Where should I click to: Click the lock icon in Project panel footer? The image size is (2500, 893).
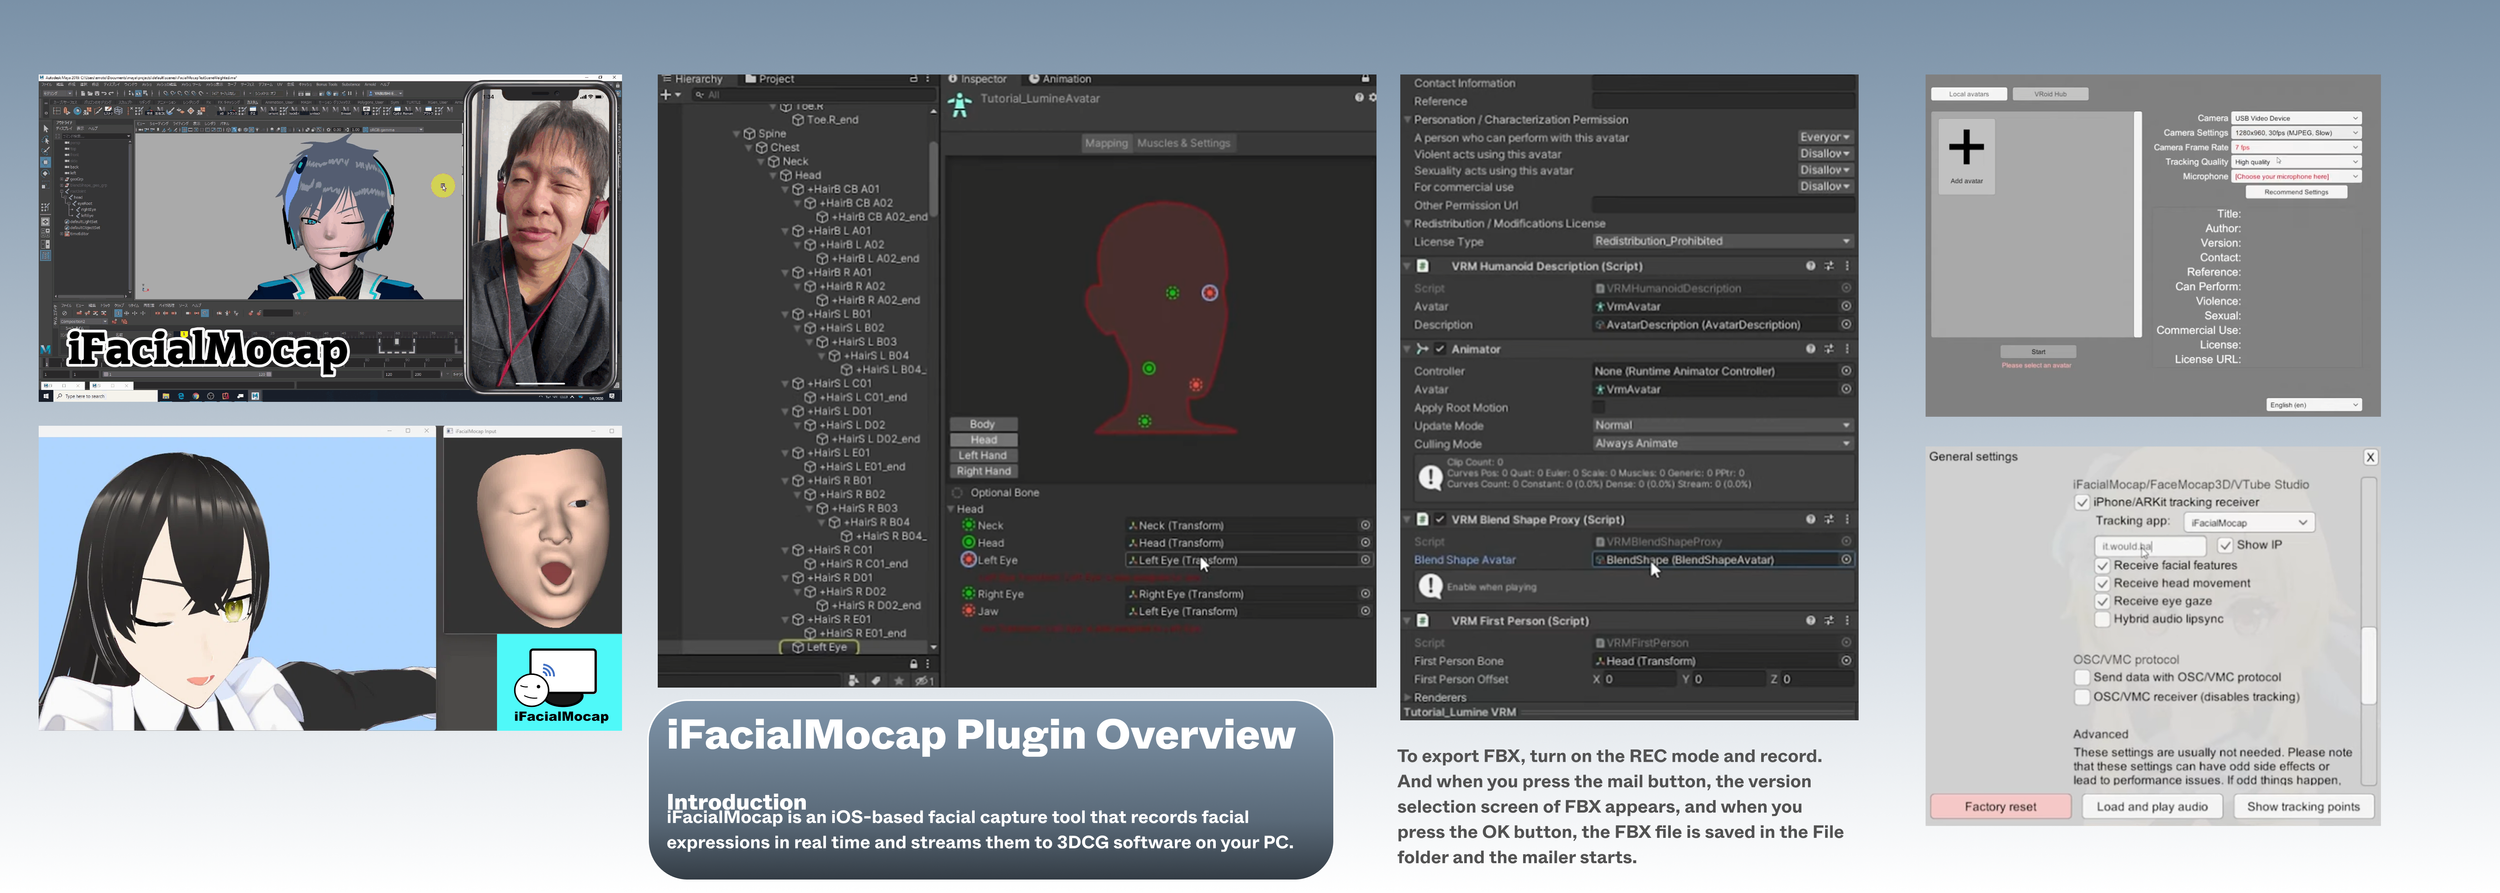[x=914, y=664]
